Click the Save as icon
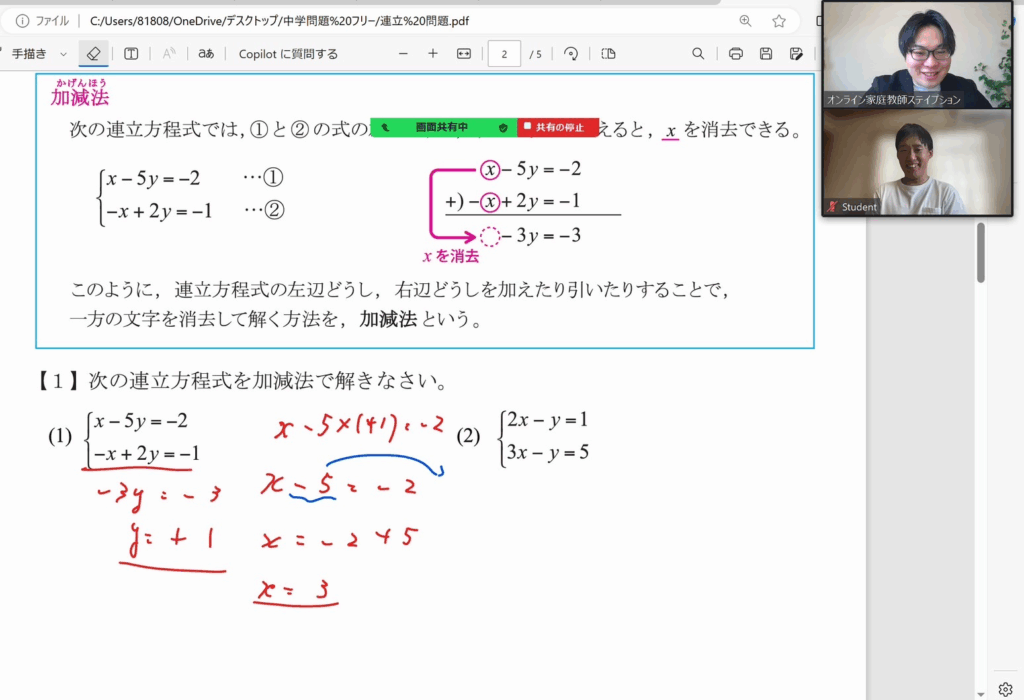This screenshot has height=700, width=1024. point(796,54)
